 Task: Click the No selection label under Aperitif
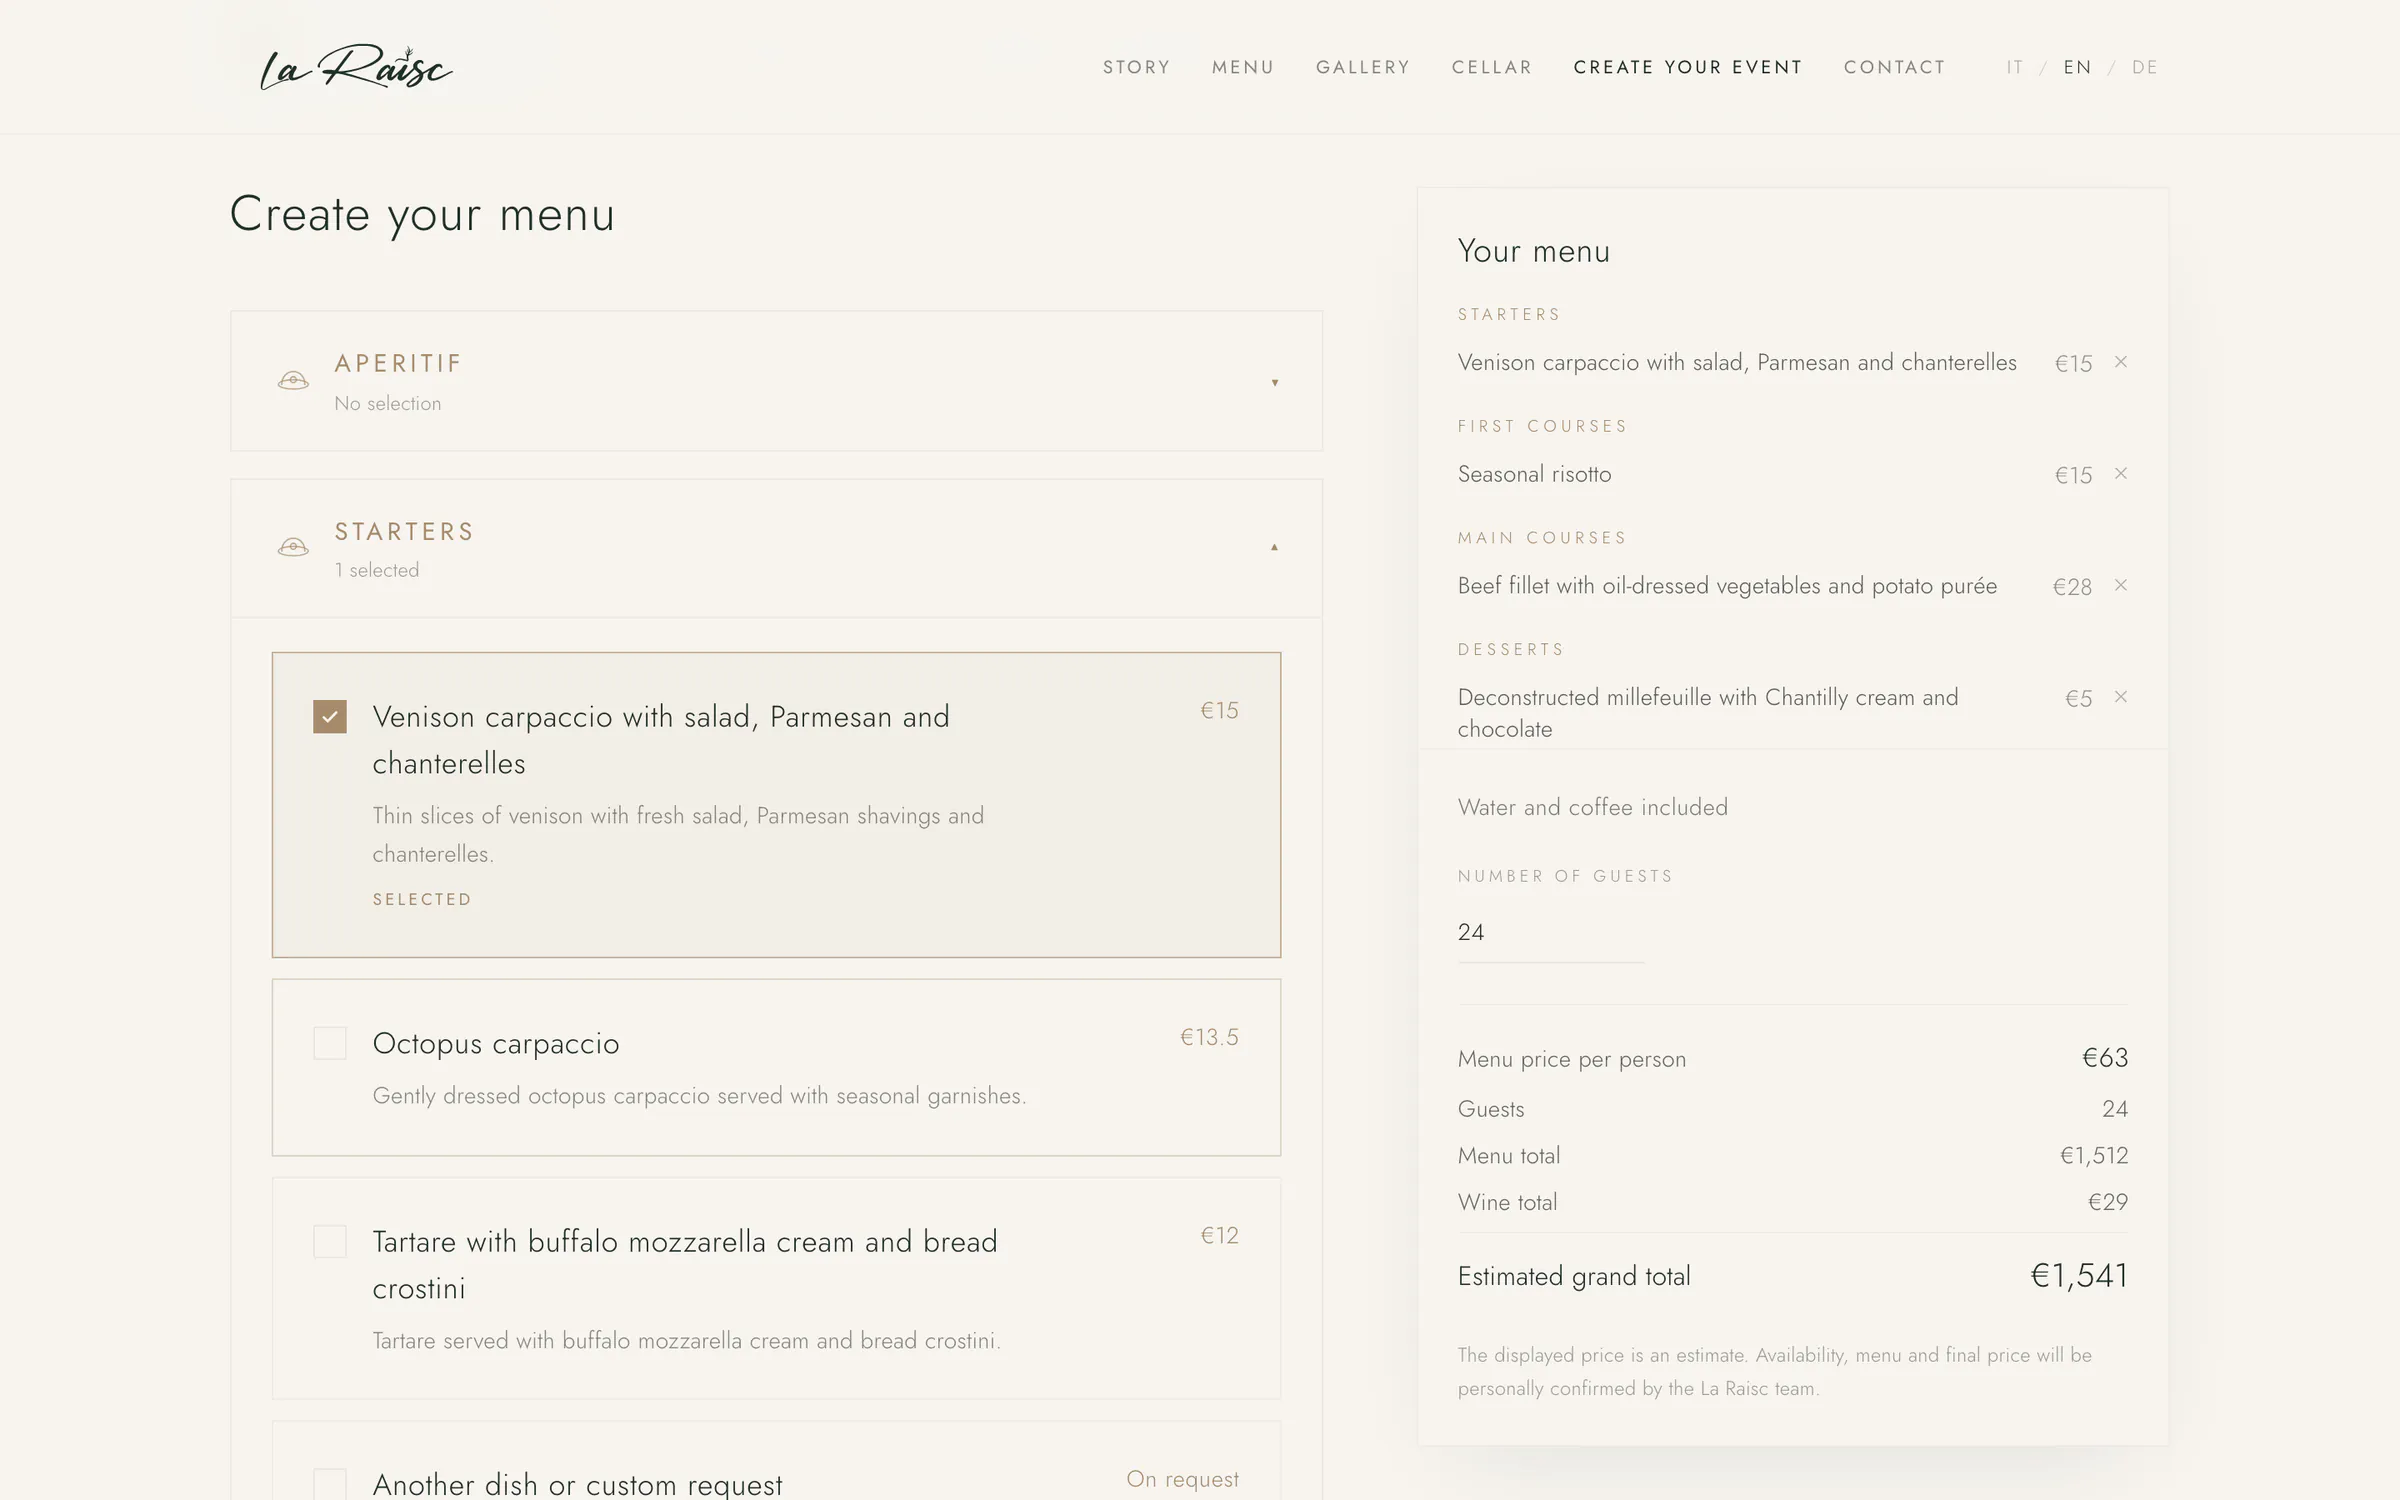tap(388, 403)
